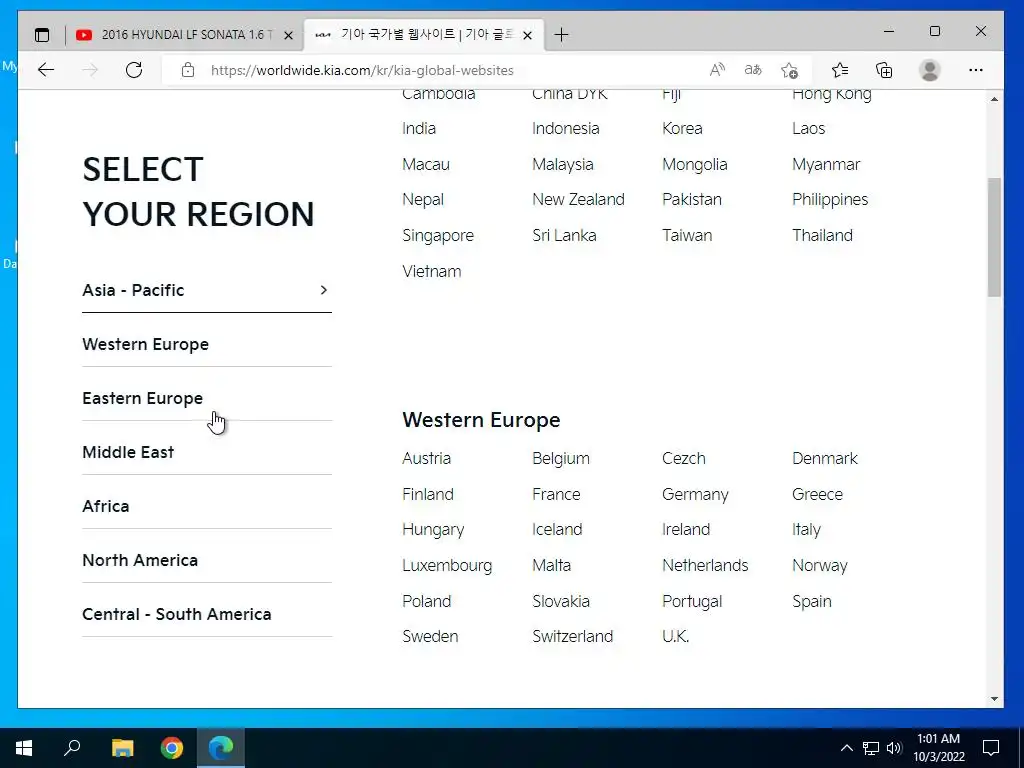Image resolution: width=1024 pixels, height=768 pixels.
Task: Select the Kia country websites tab
Action: [424, 35]
